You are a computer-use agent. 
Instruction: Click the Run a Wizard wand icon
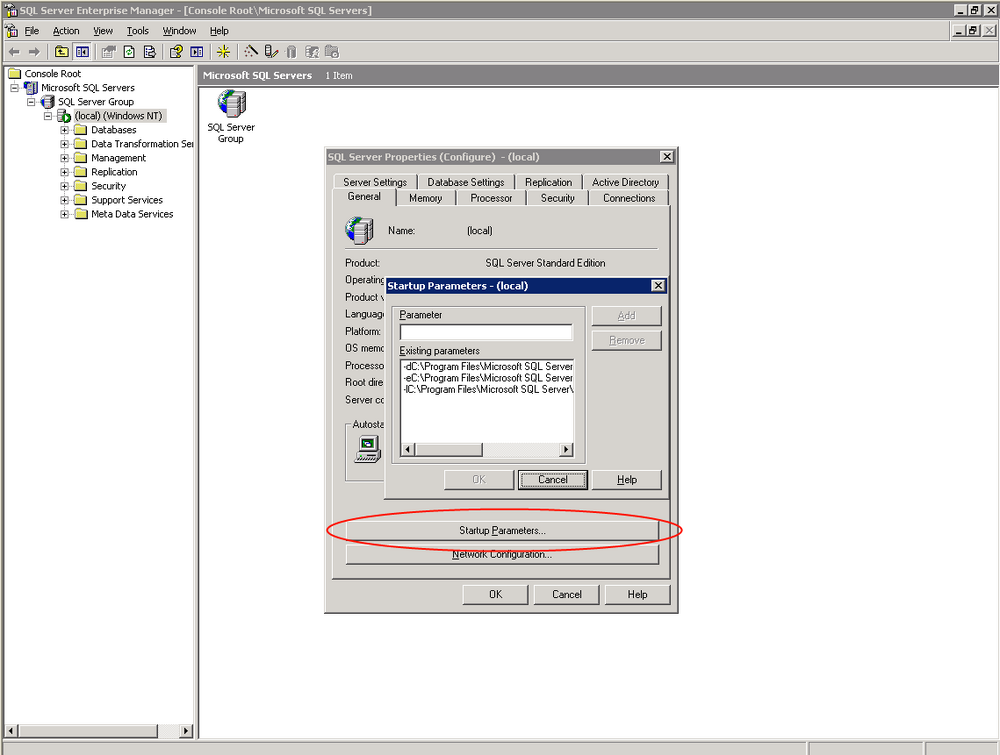[x=251, y=52]
